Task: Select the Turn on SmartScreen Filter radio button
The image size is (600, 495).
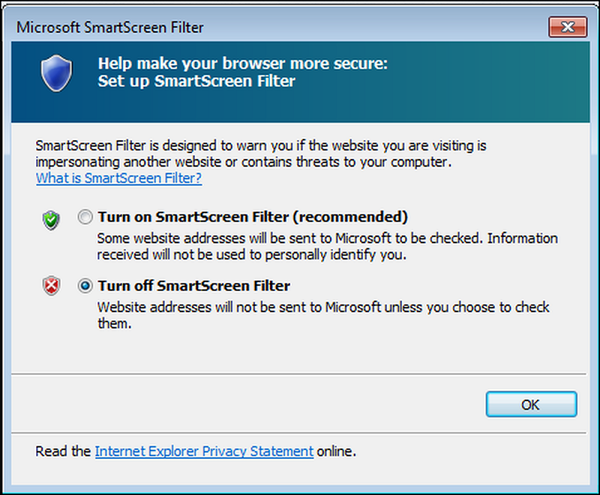Action: [x=84, y=217]
